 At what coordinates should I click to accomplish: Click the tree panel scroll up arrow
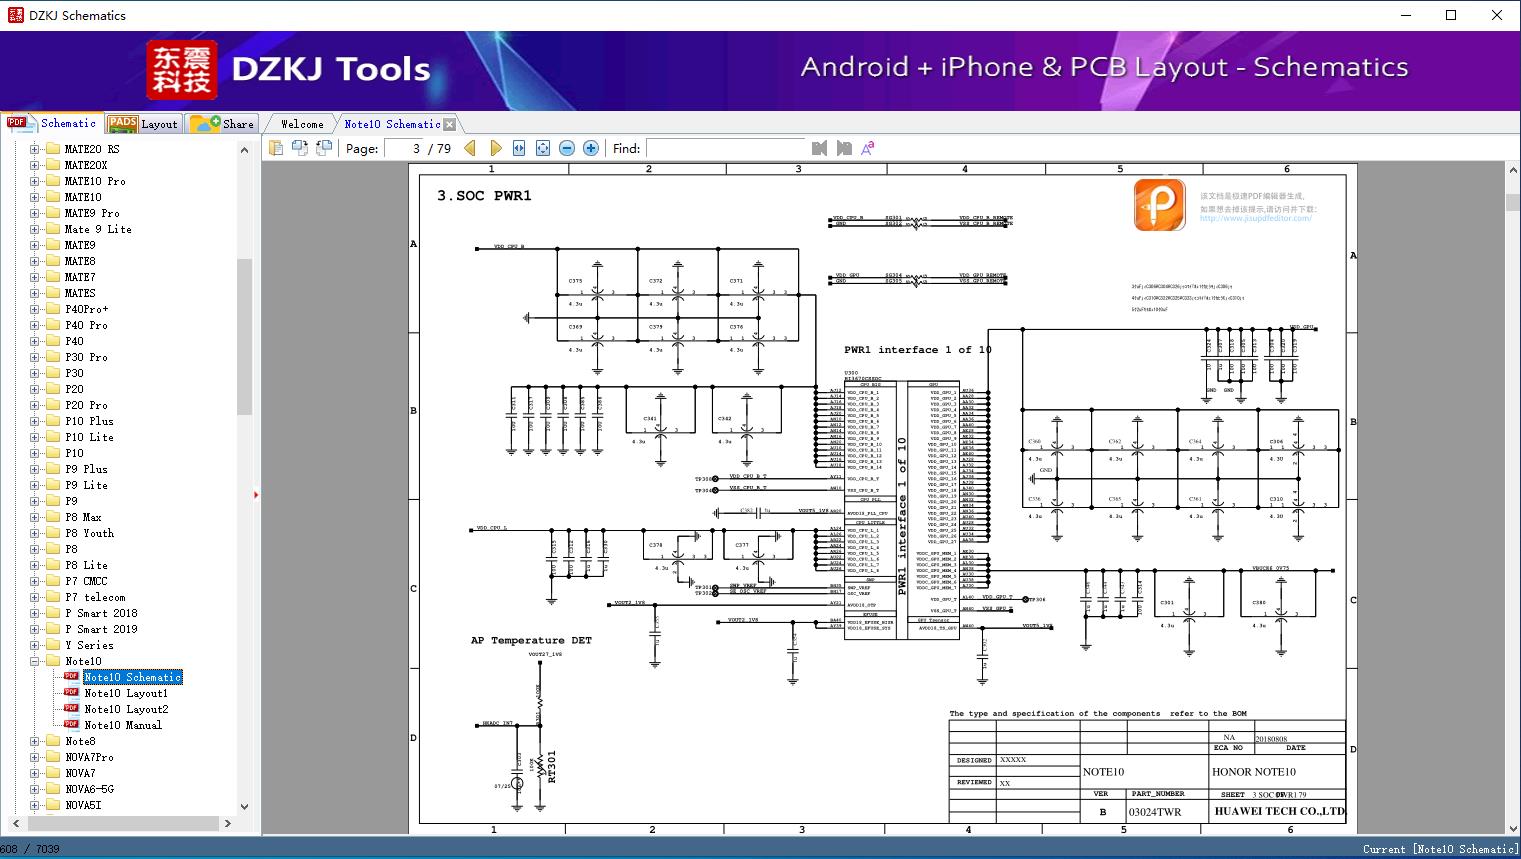click(x=244, y=150)
